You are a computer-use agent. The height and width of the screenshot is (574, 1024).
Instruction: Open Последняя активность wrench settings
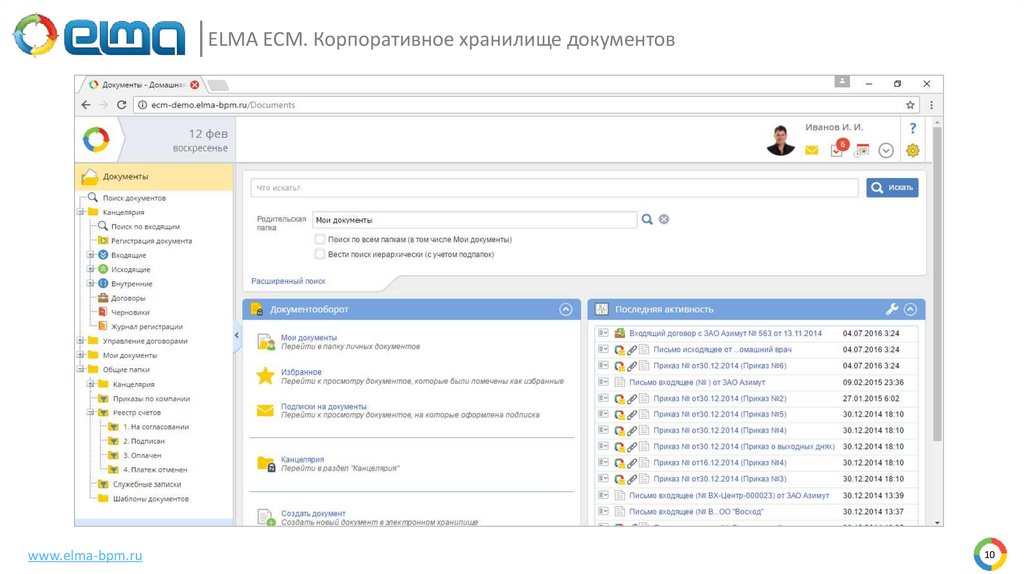[891, 309]
